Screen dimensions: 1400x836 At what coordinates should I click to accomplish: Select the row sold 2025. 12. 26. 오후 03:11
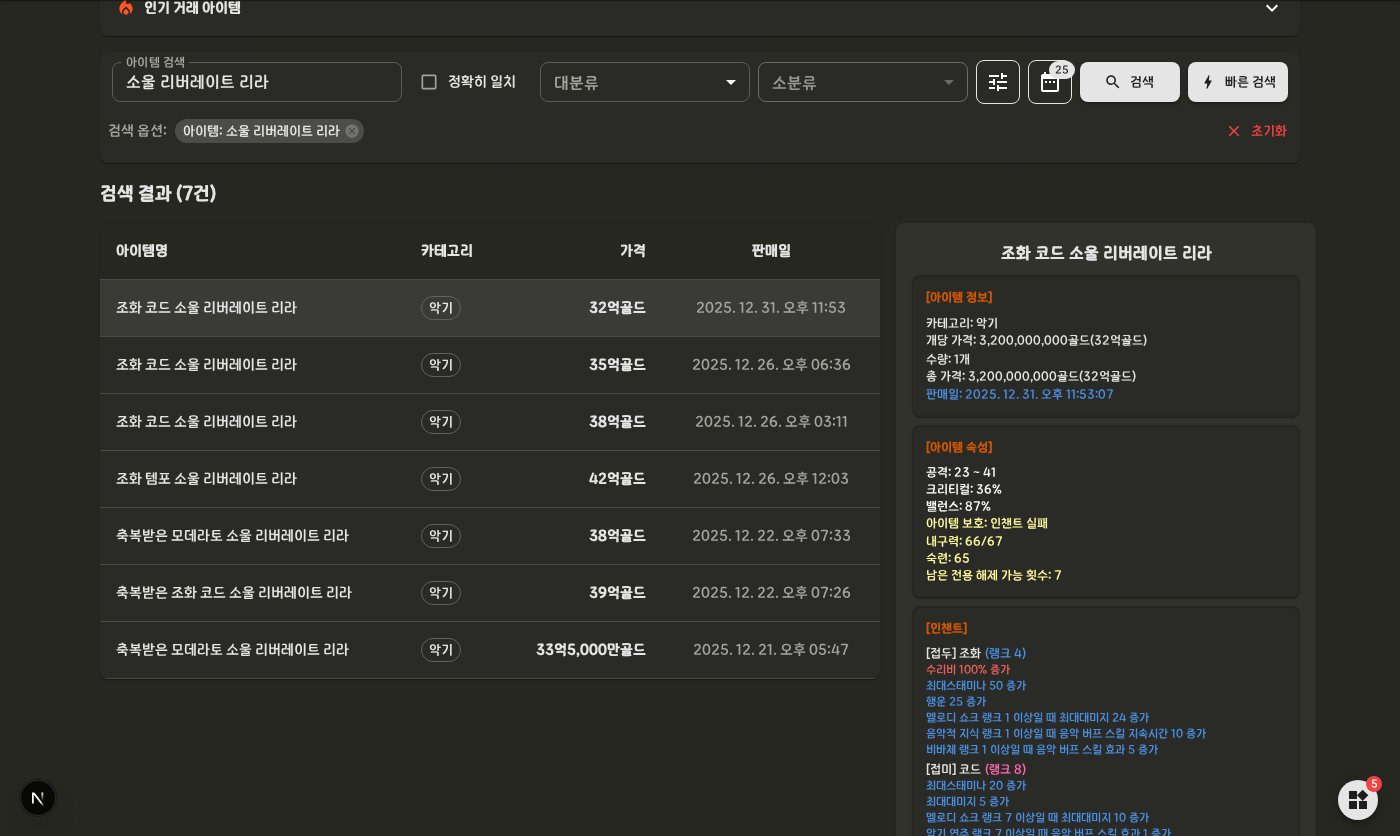(490, 422)
